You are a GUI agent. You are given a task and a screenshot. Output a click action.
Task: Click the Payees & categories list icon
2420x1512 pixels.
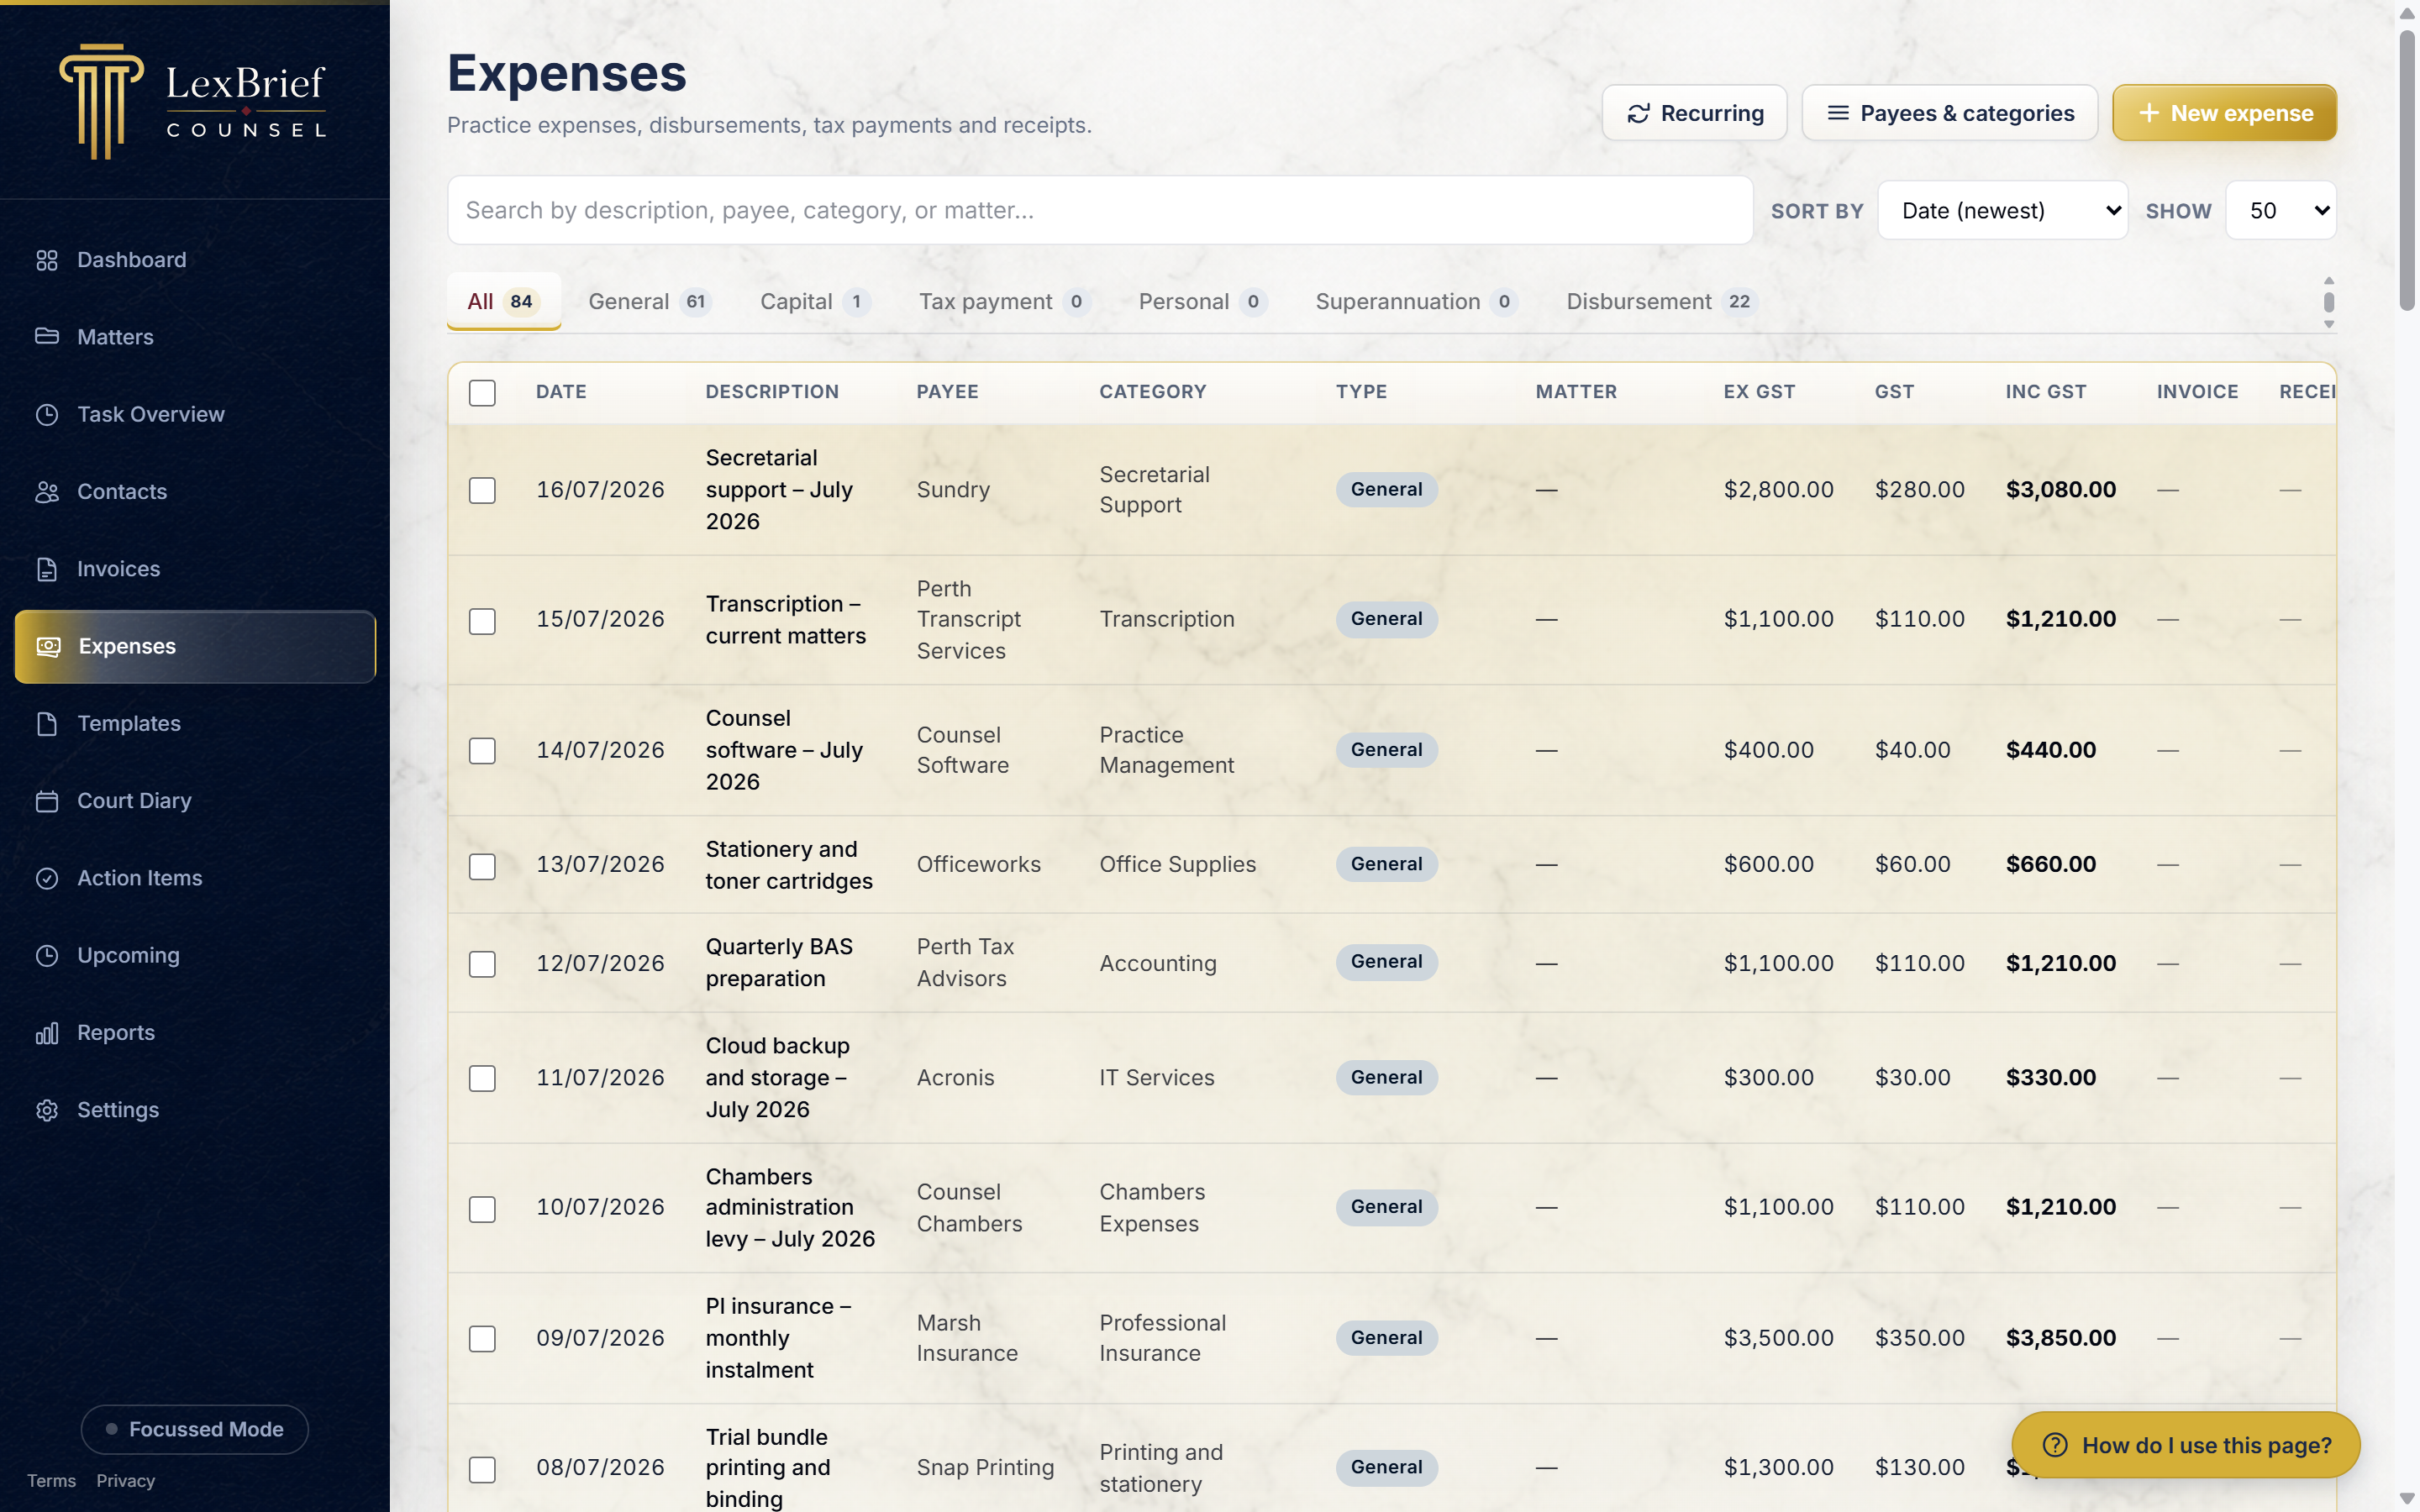(1838, 113)
